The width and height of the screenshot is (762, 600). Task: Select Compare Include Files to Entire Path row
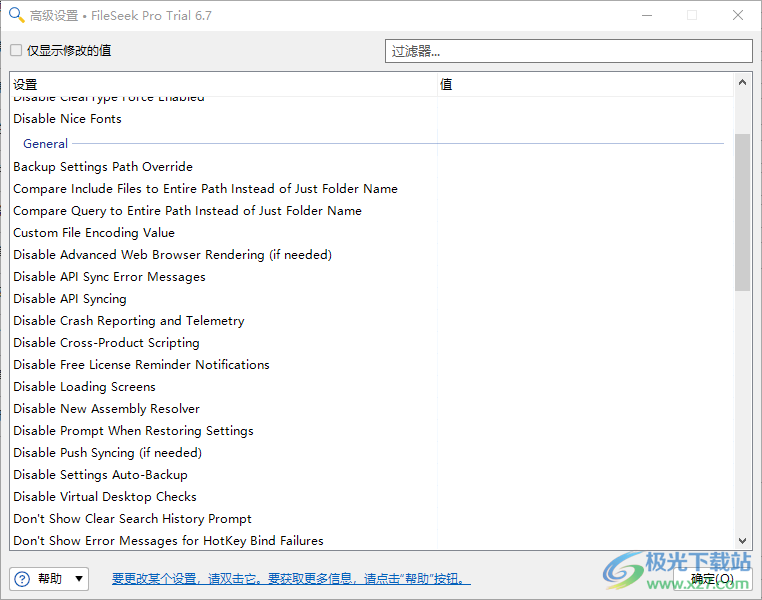coord(372,189)
